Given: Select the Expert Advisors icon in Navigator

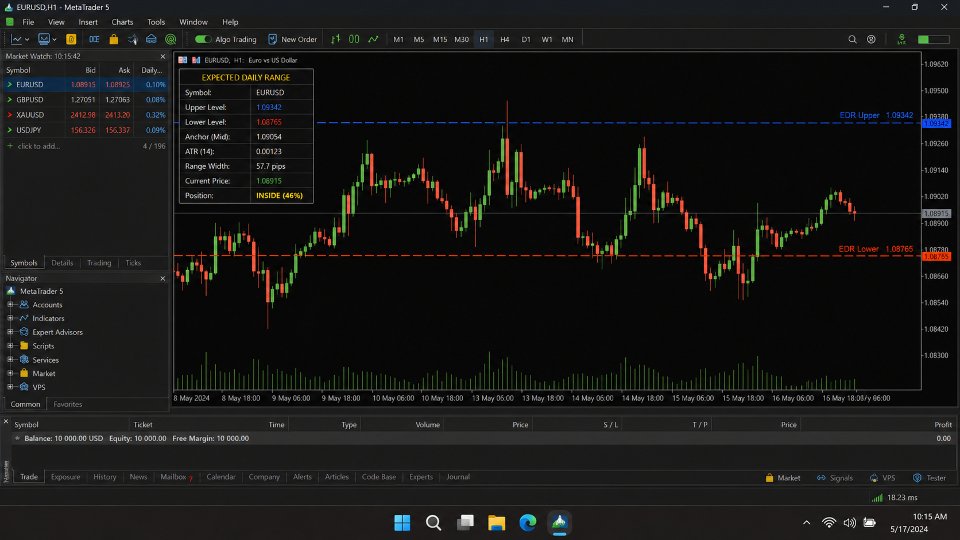Looking at the screenshot, I should pos(24,332).
